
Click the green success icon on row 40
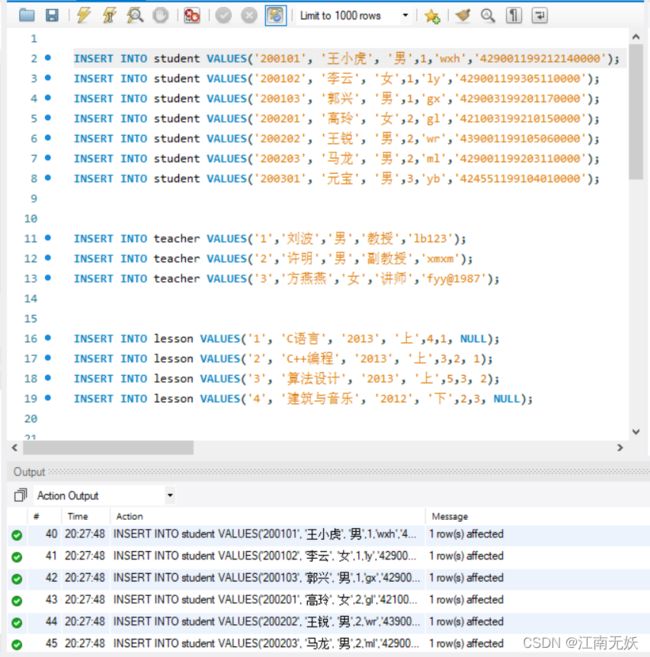[17, 535]
